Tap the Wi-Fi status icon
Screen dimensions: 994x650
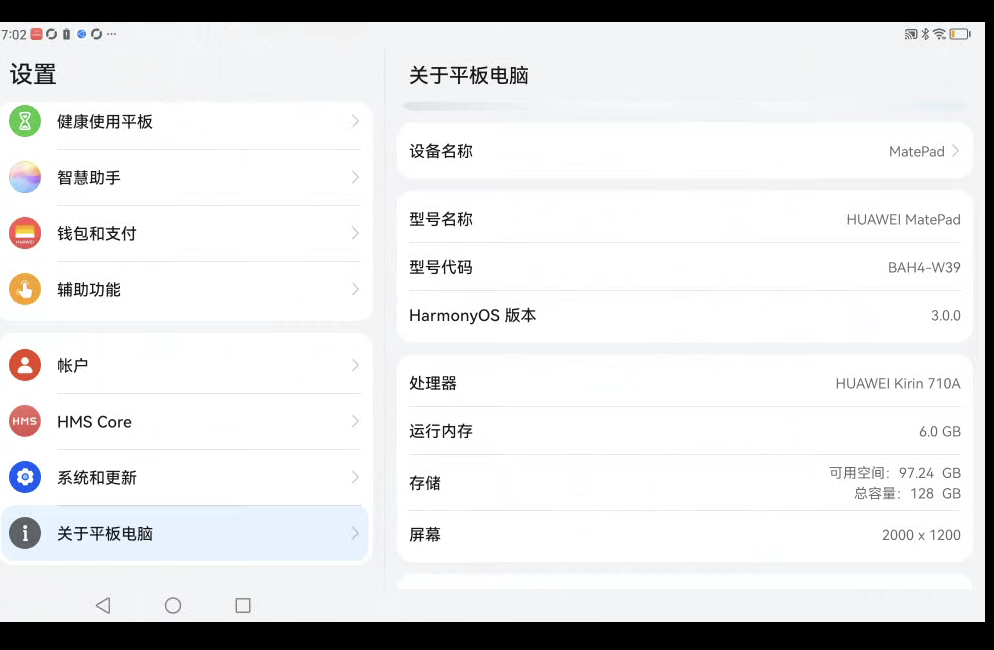939,34
